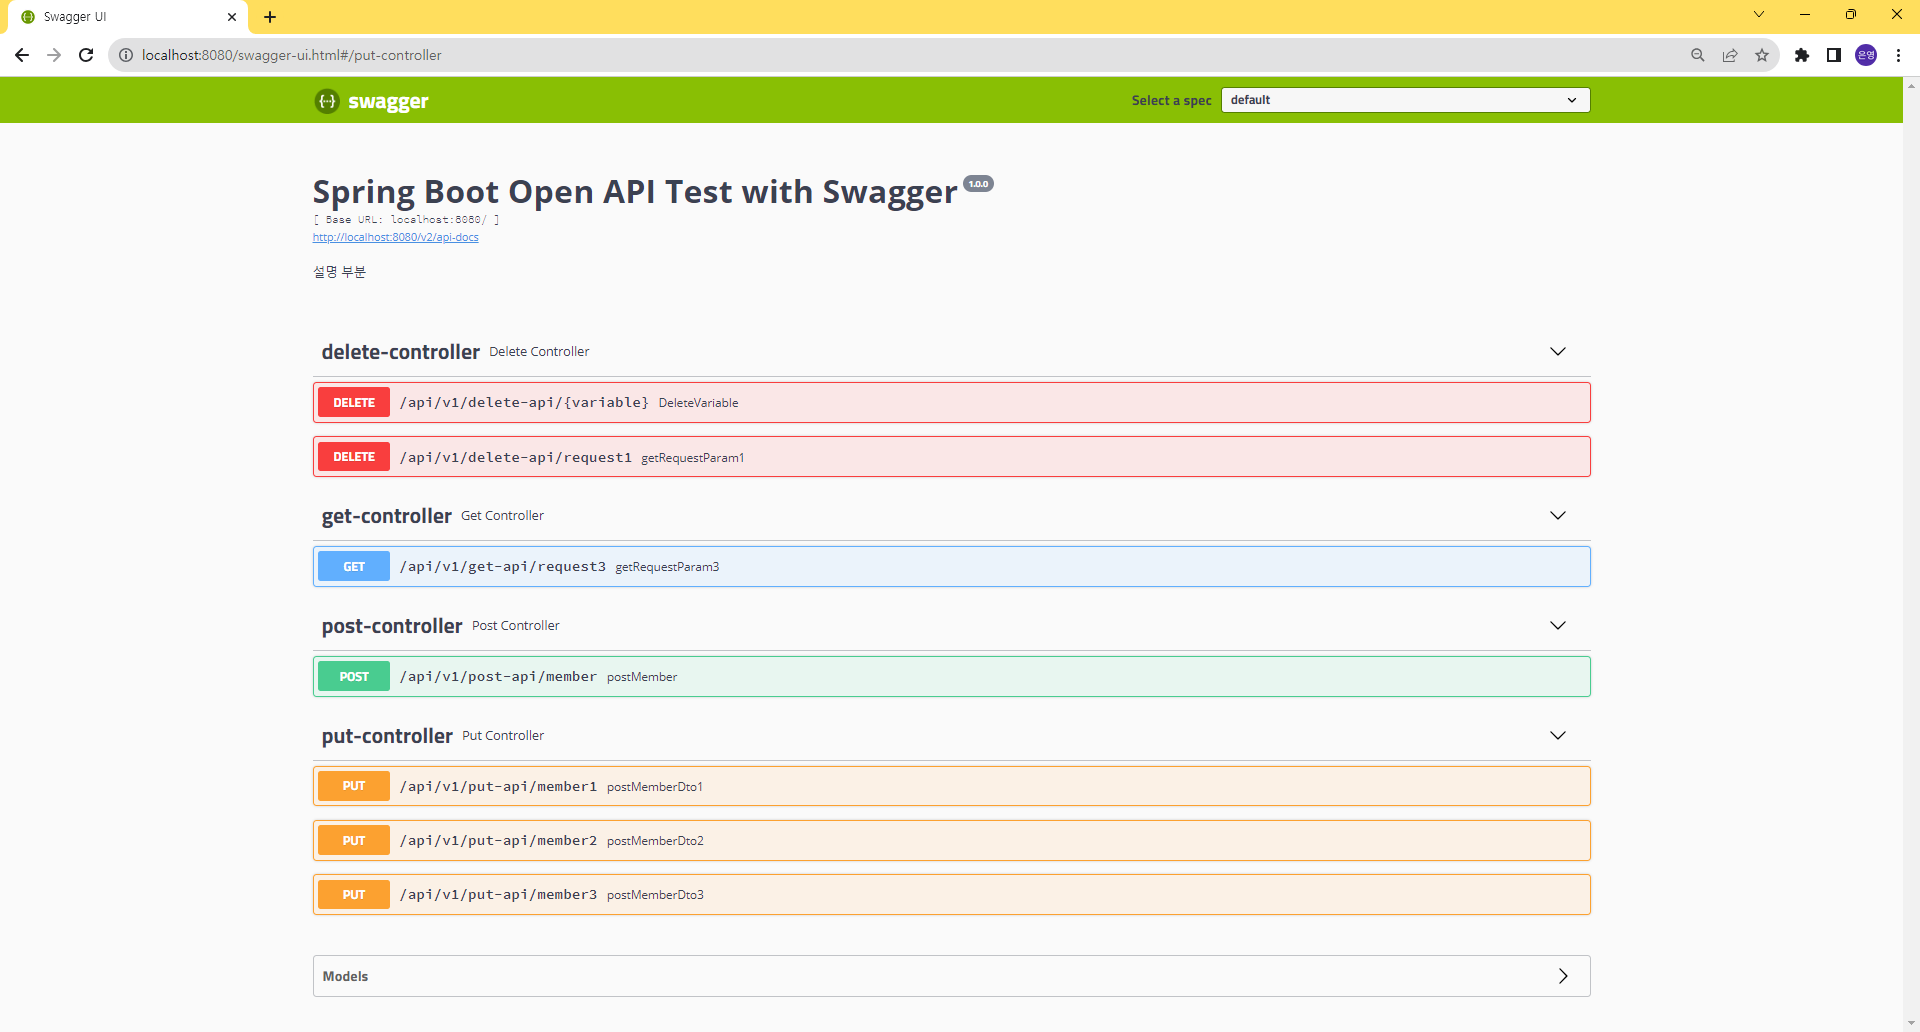1920x1032 pixels.
Task: Collapse the get-controller section chevron
Action: click(x=1557, y=515)
